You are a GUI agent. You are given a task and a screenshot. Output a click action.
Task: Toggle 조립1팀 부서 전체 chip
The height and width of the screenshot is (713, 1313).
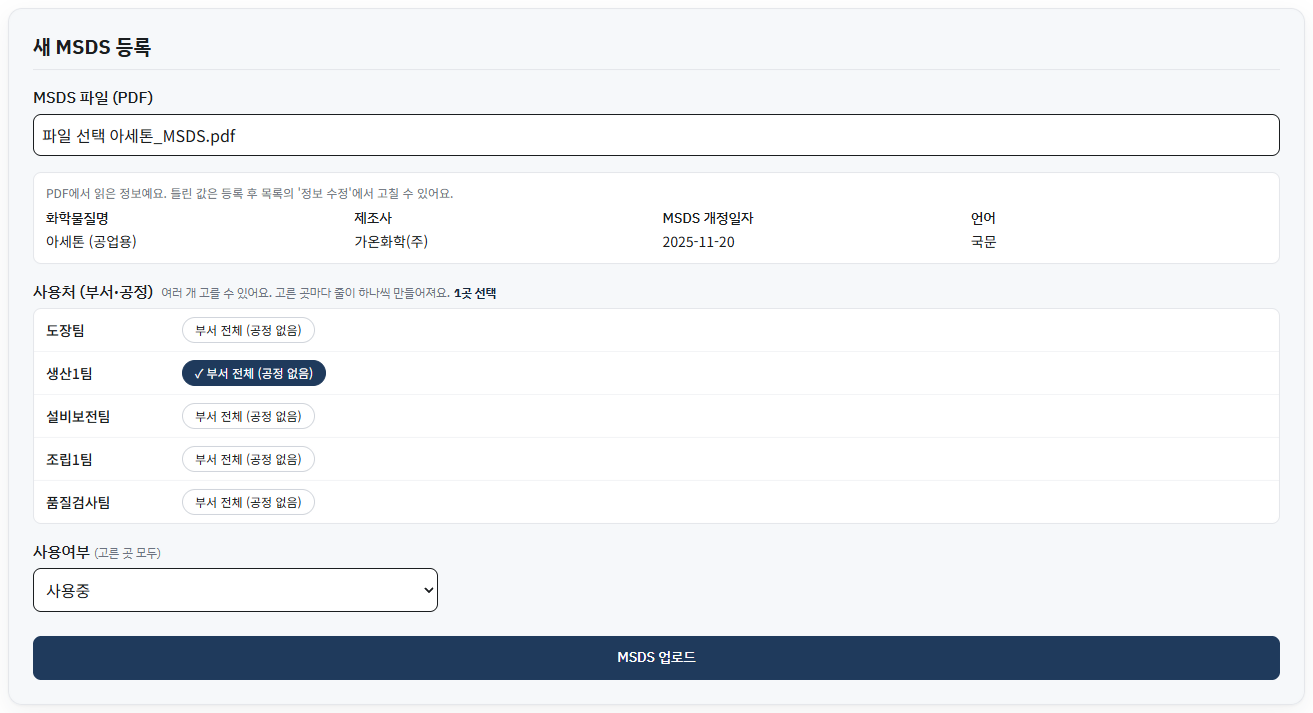pos(248,459)
